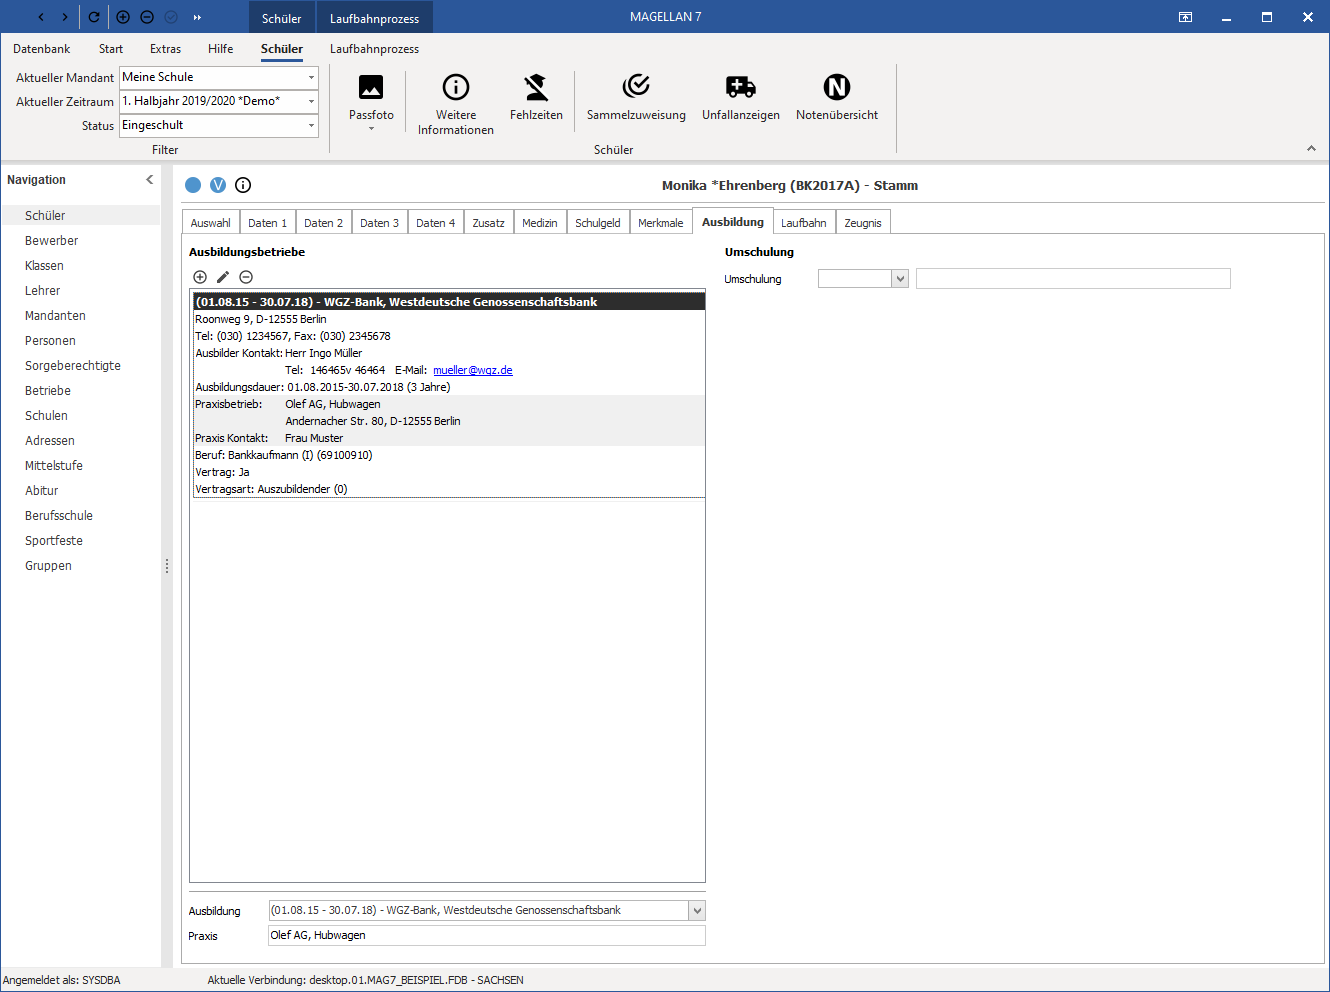Select Berufsschule in the navigation
Screen dimensions: 1330x992
[59, 516]
